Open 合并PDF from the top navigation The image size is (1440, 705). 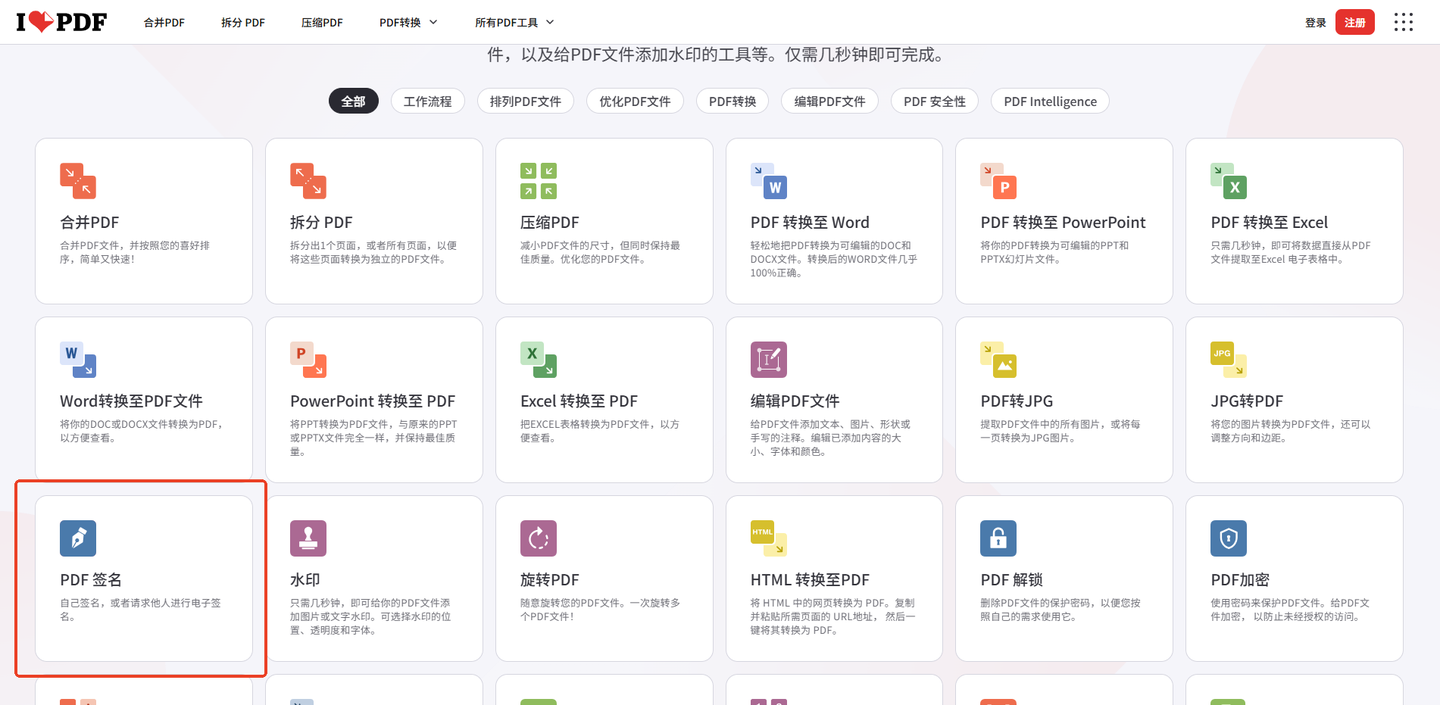[164, 22]
